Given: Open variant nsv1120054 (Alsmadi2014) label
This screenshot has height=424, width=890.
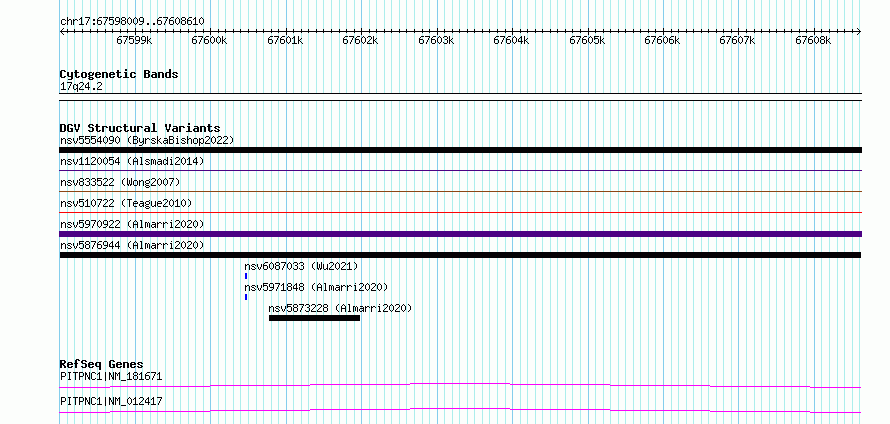Looking at the screenshot, I should pos(132,161).
